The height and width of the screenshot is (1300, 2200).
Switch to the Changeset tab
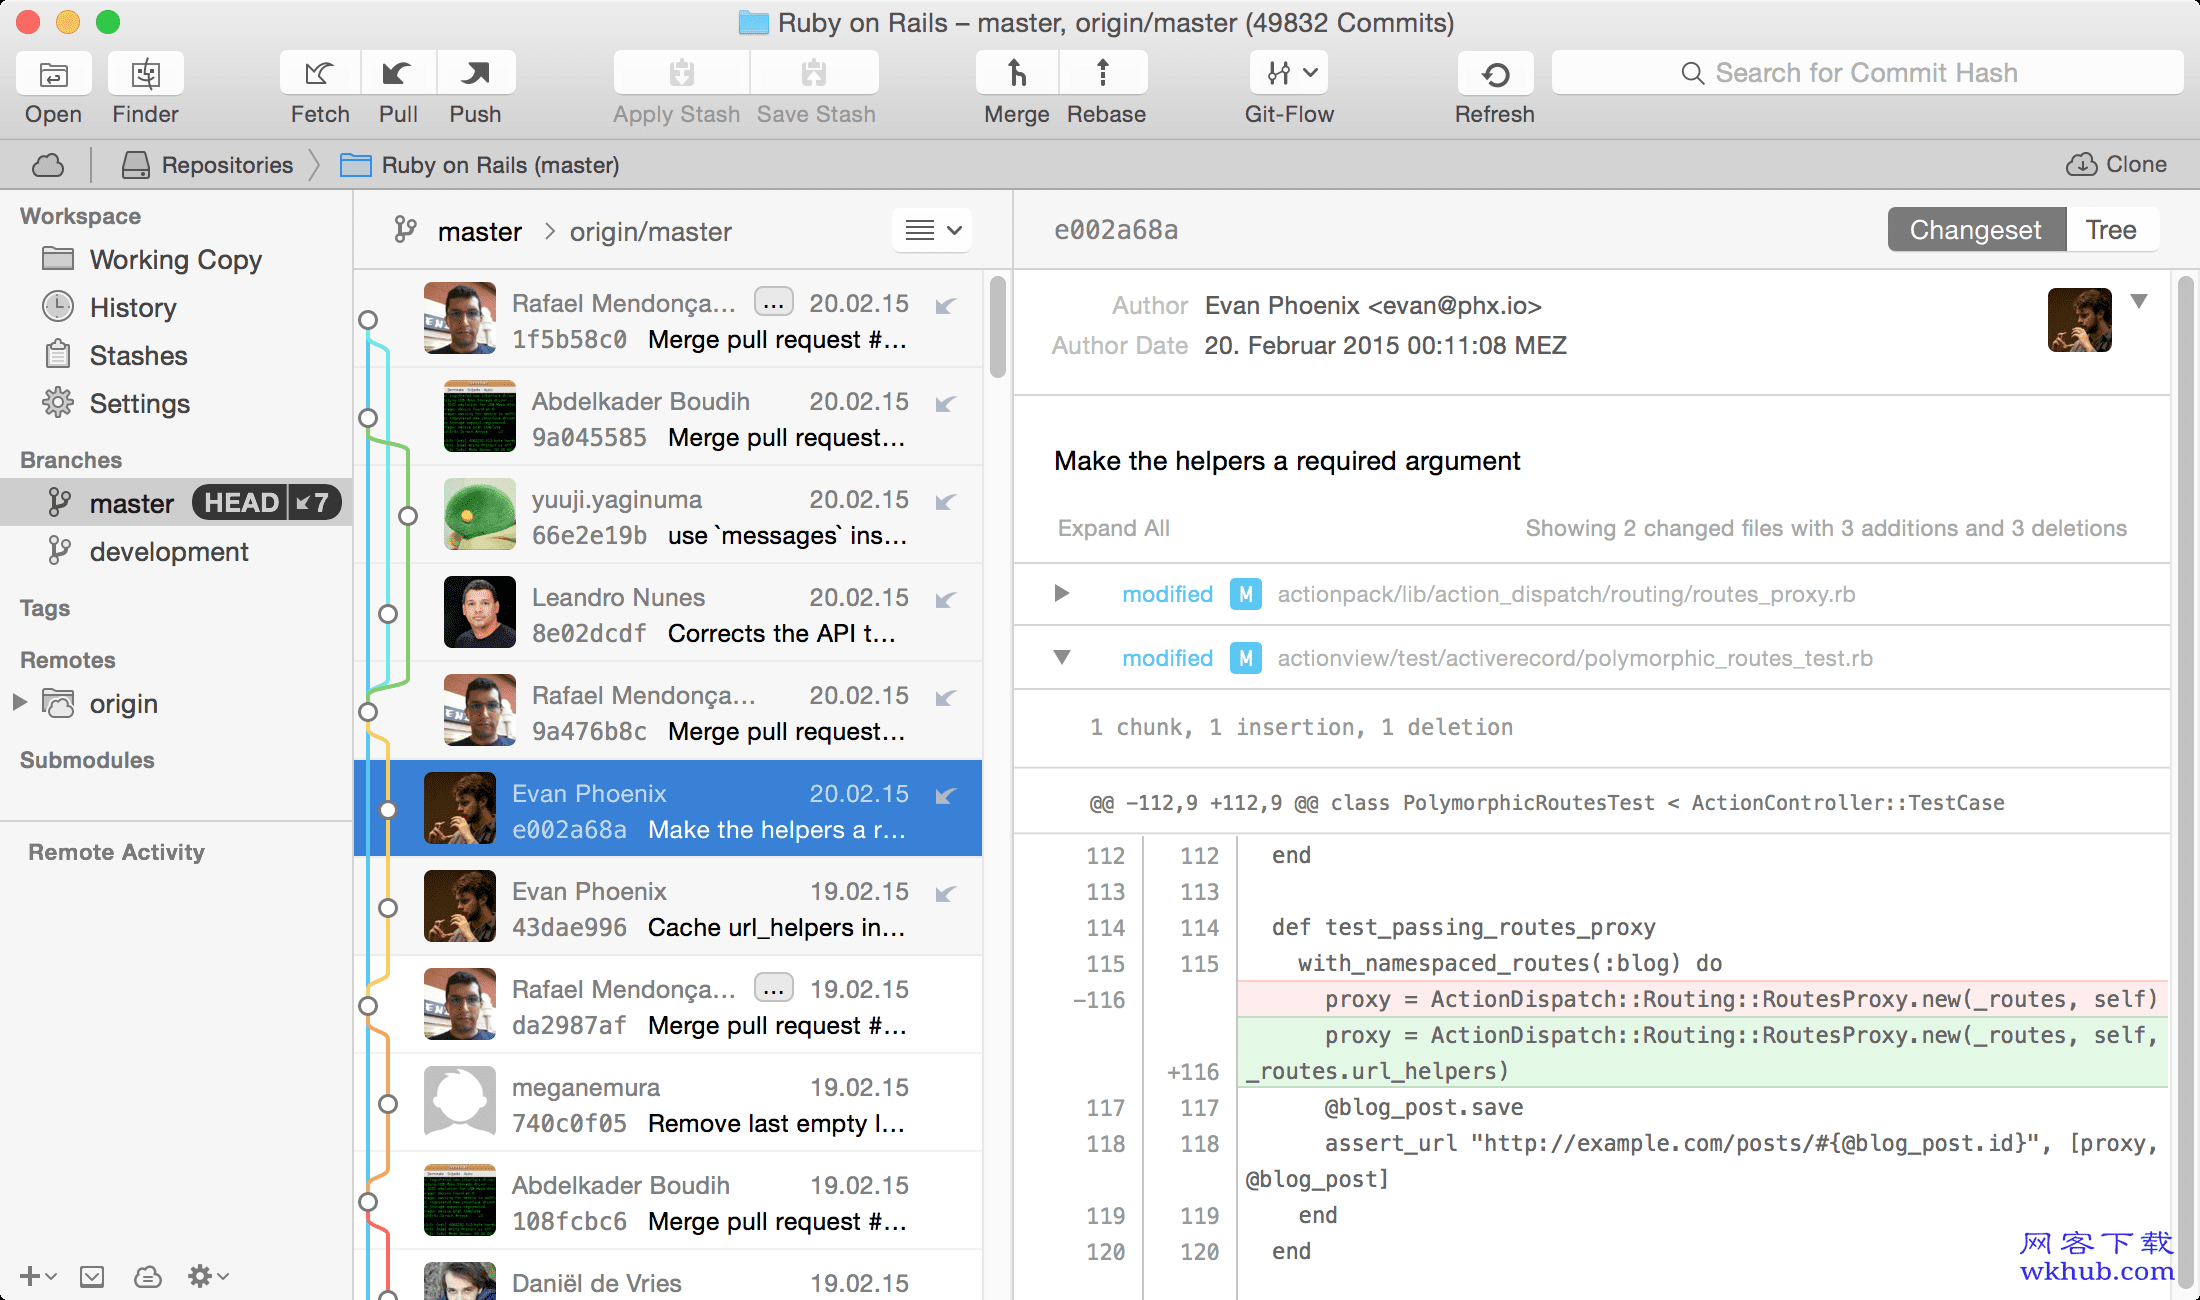click(x=1976, y=230)
